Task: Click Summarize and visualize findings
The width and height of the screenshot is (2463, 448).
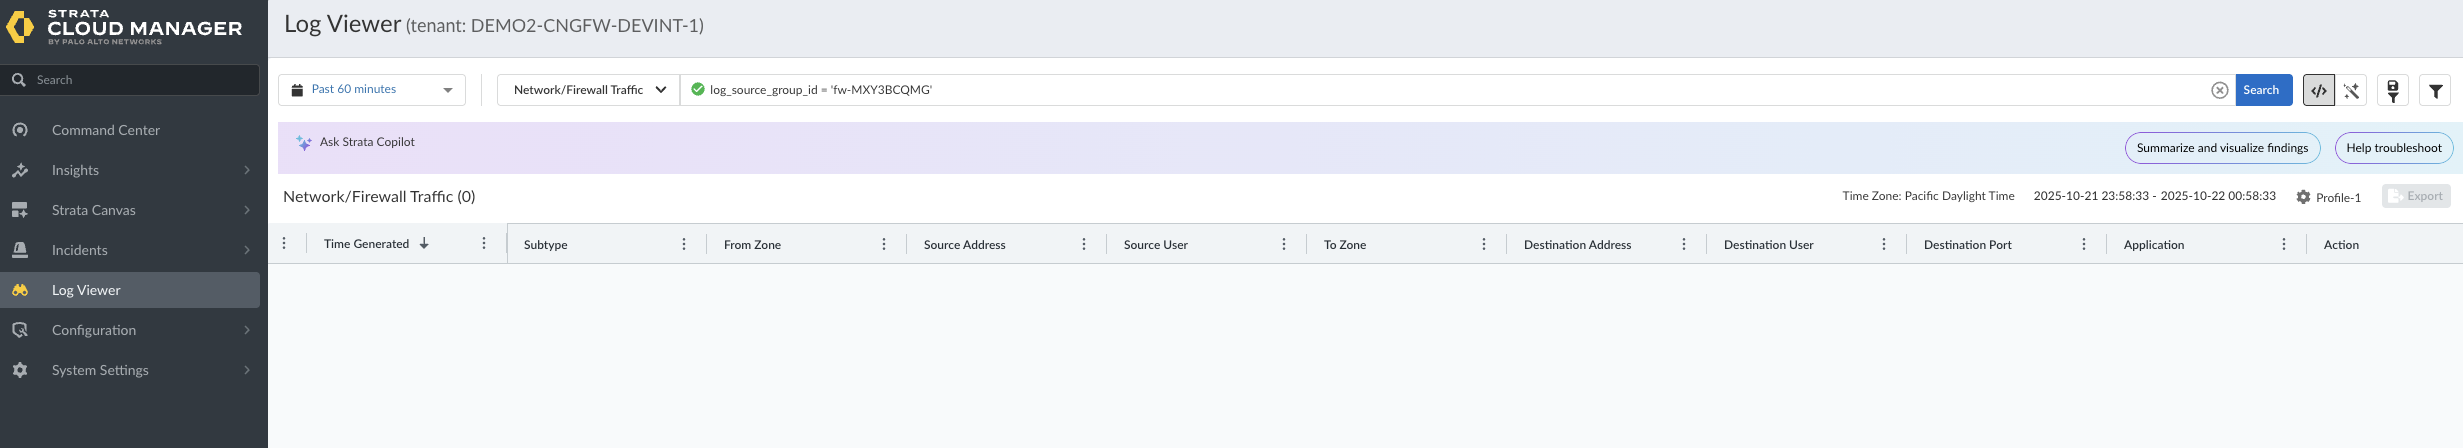Action: (2222, 148)
